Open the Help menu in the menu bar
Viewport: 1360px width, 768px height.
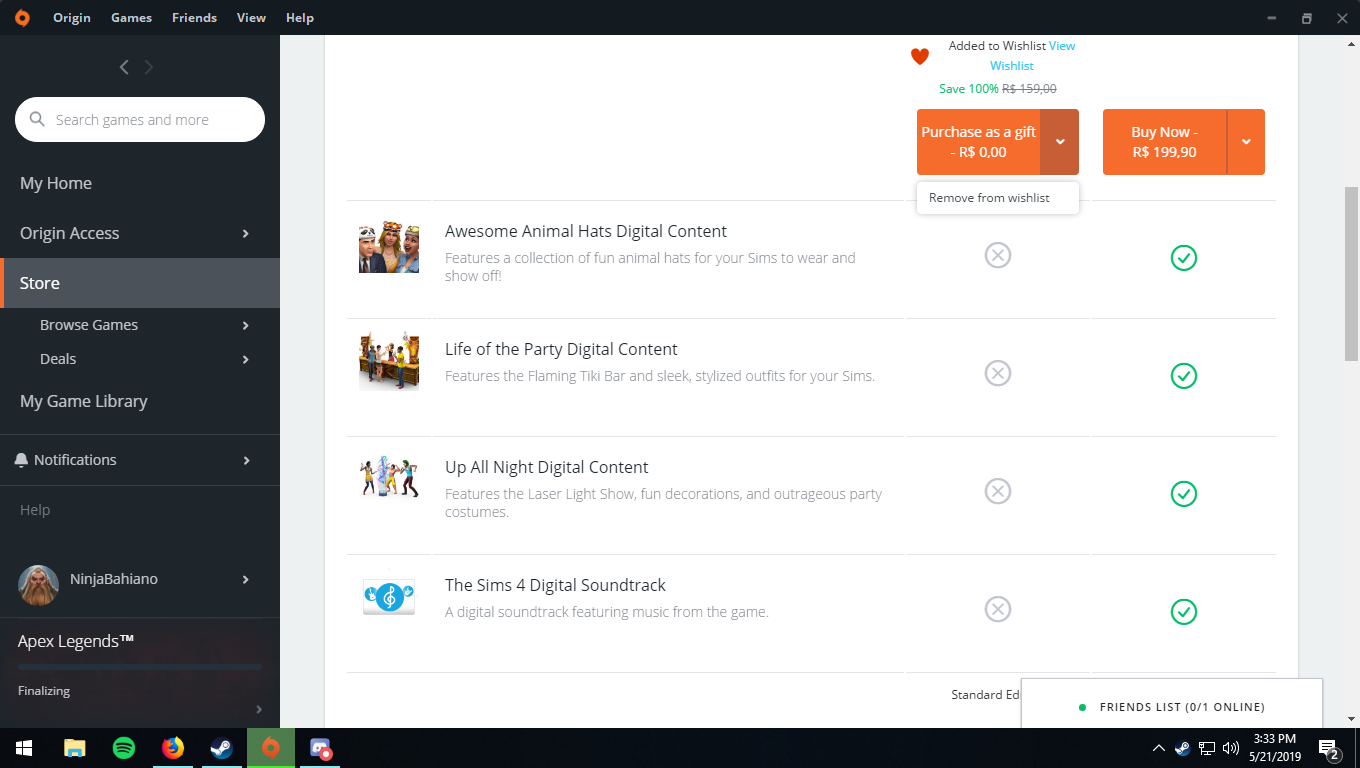click(299, 18)
